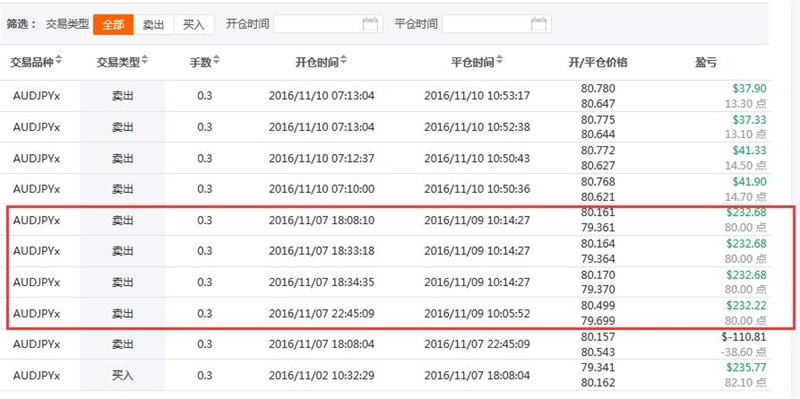Select profit value $41.33
800x399 pixels.
tap(749, 151)
